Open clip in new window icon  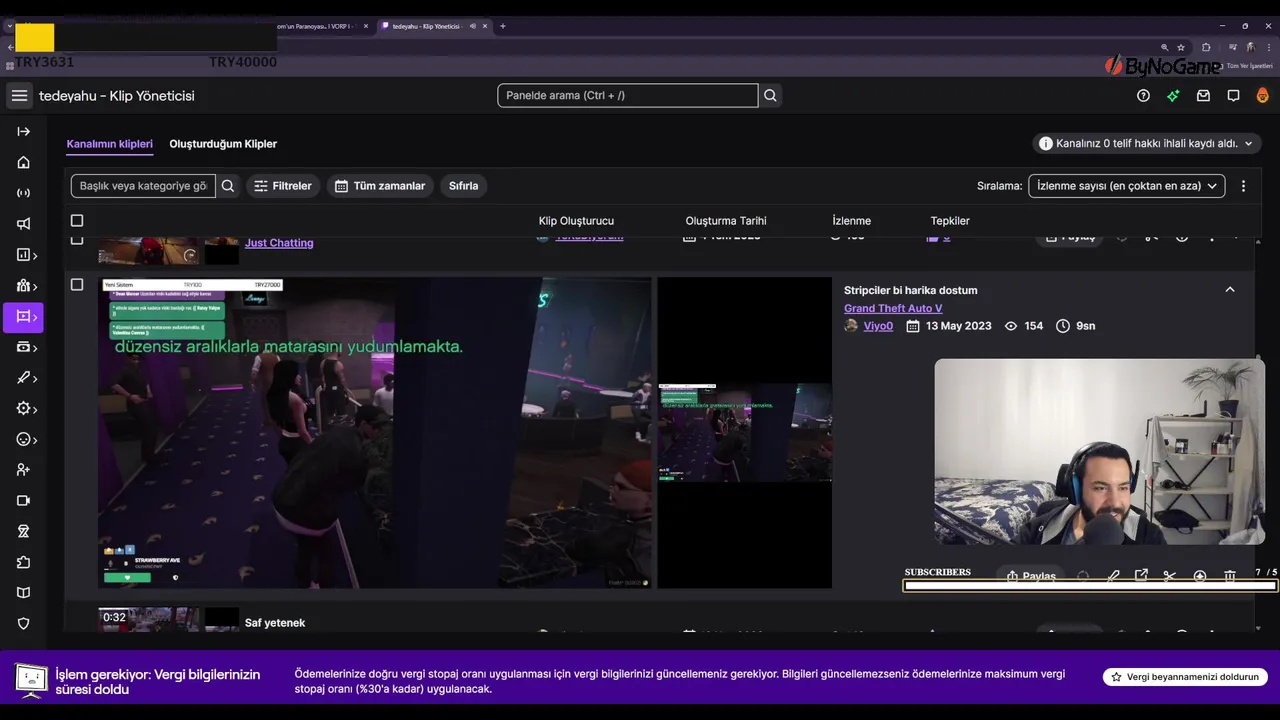click(1141, 576)
